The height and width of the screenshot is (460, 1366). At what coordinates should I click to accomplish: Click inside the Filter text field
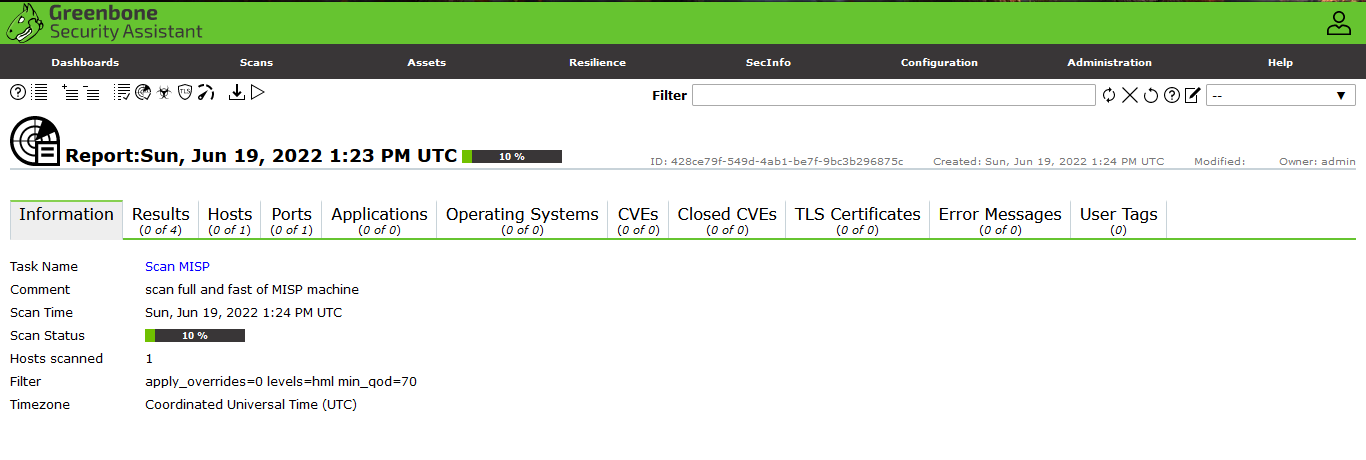tap(893, 95)
